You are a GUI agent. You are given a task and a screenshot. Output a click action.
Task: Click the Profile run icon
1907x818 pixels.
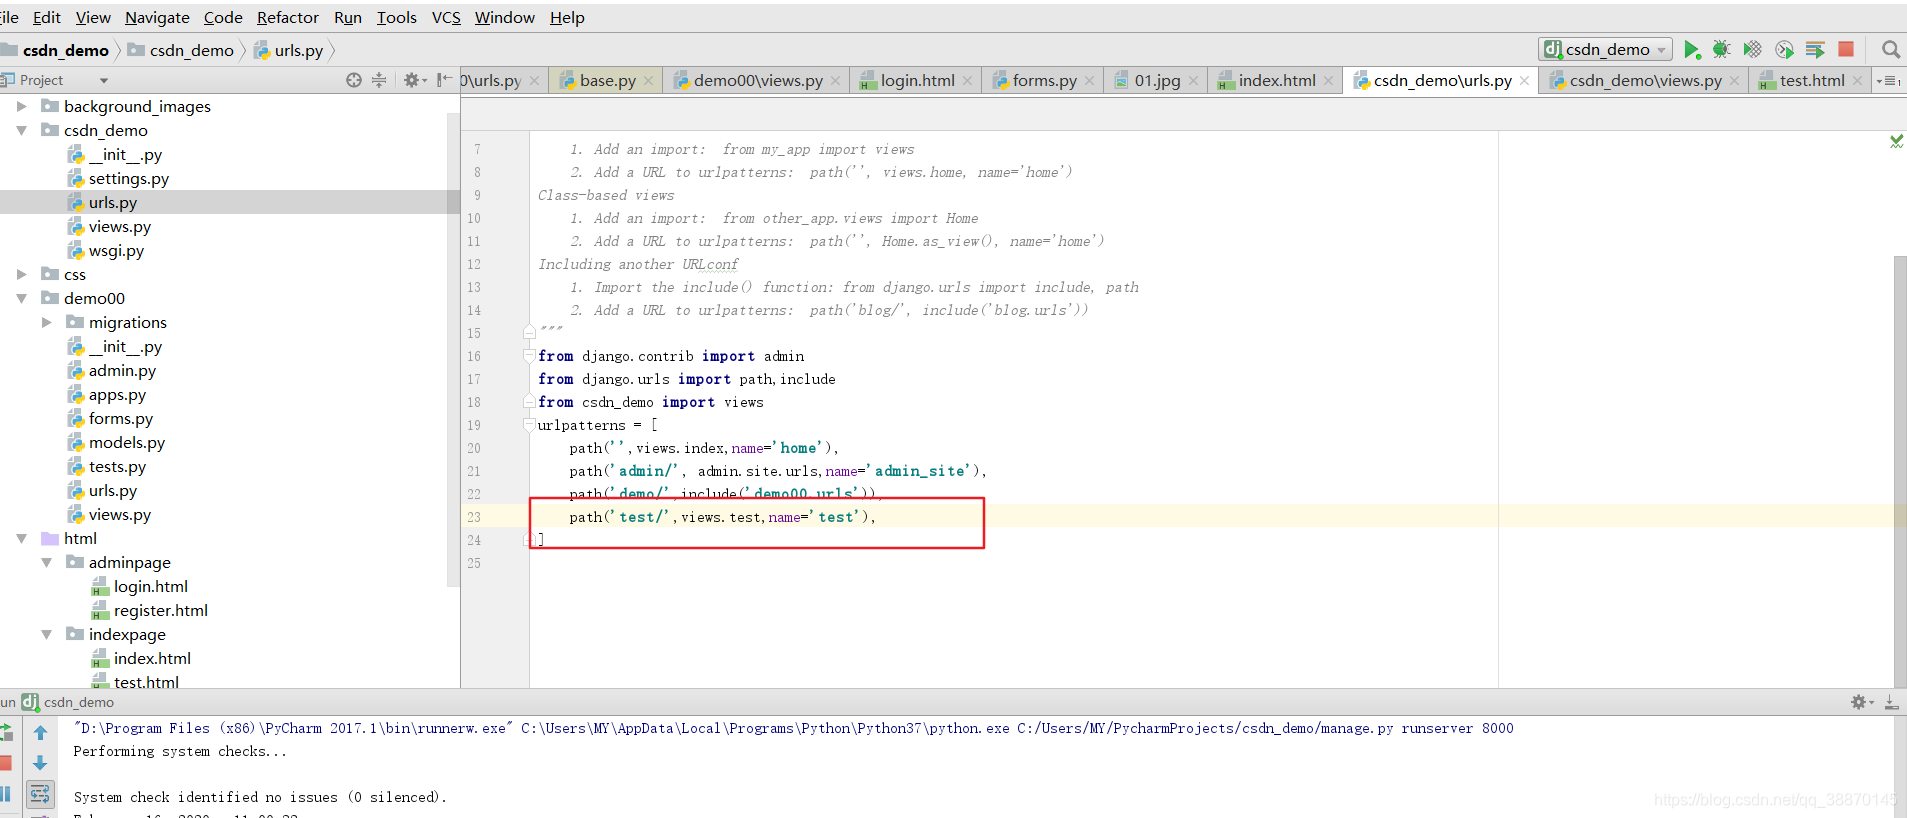[1785, 50]
